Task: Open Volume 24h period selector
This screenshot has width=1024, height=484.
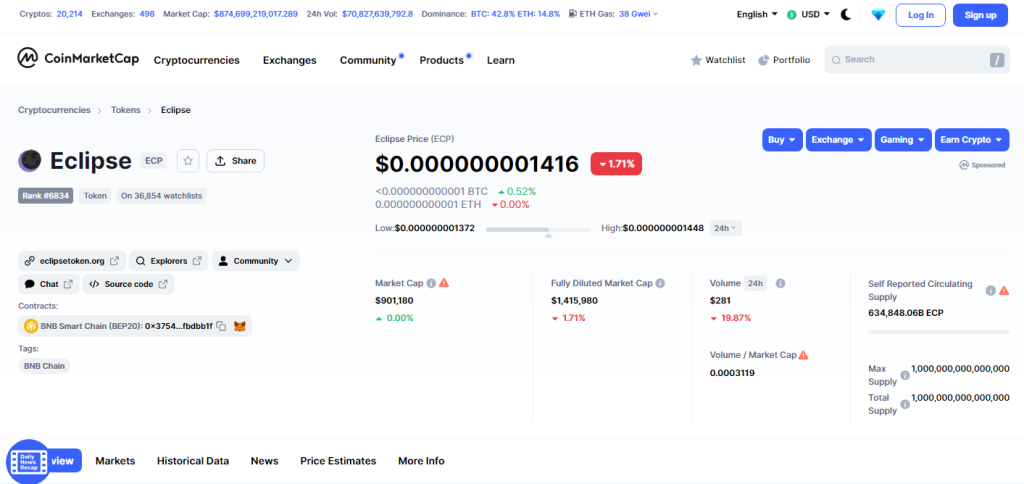Action: point(756,283)
